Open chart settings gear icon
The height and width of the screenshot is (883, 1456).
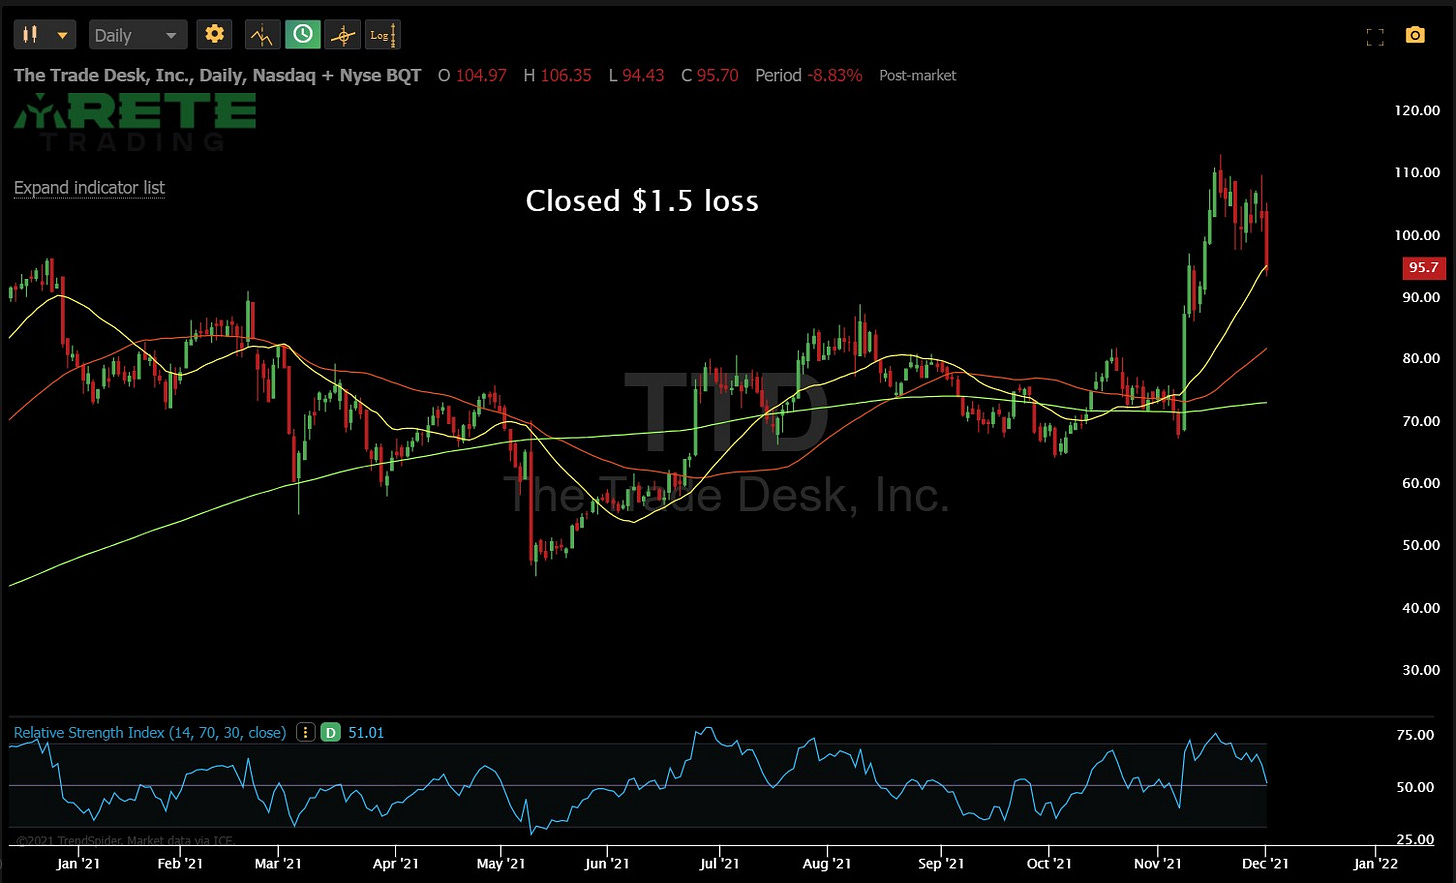(214, 35)
